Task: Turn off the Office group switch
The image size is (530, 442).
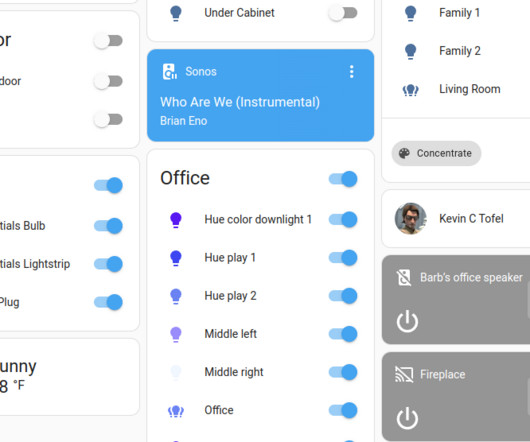Action: [x=343, y=179]
